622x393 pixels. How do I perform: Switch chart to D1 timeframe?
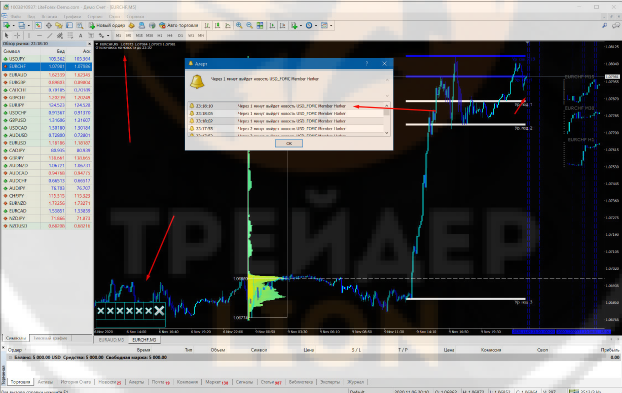180,35
